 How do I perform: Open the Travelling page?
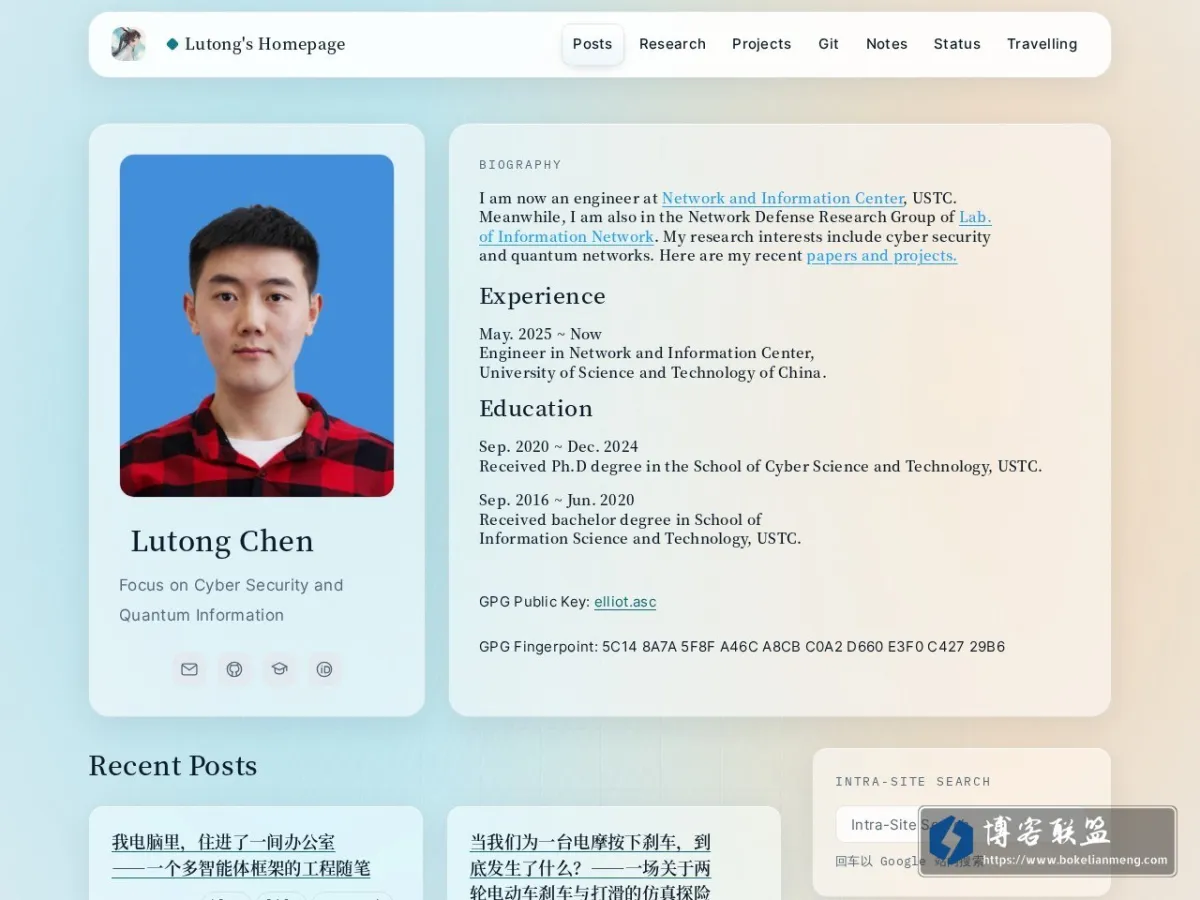[1042, 44]
